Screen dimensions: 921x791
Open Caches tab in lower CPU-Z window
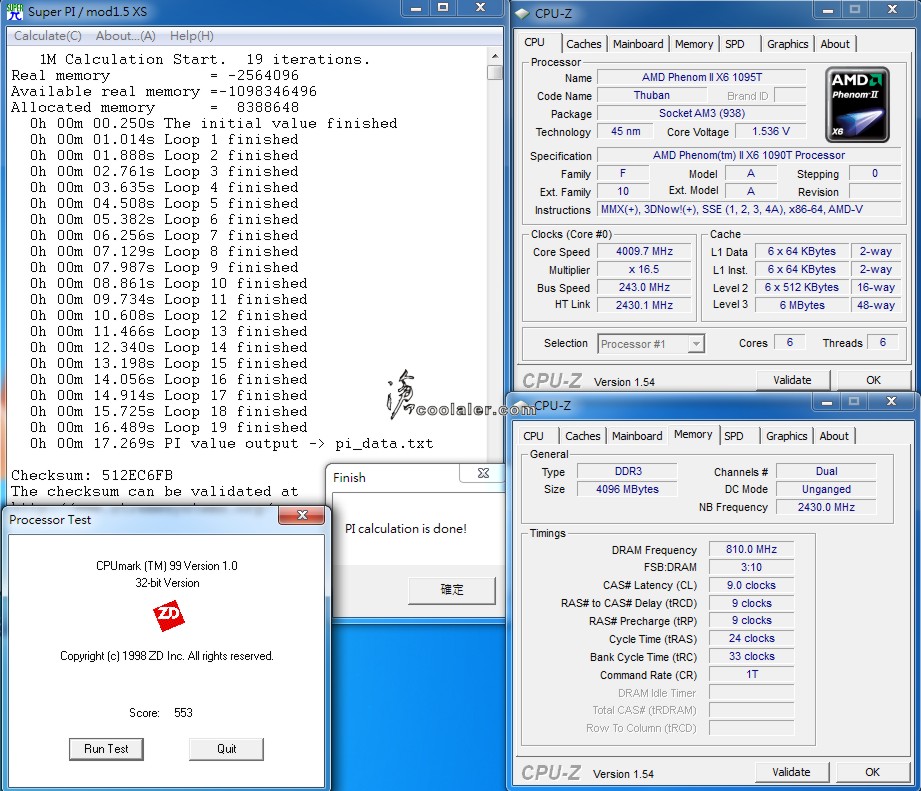click(582, 436)
